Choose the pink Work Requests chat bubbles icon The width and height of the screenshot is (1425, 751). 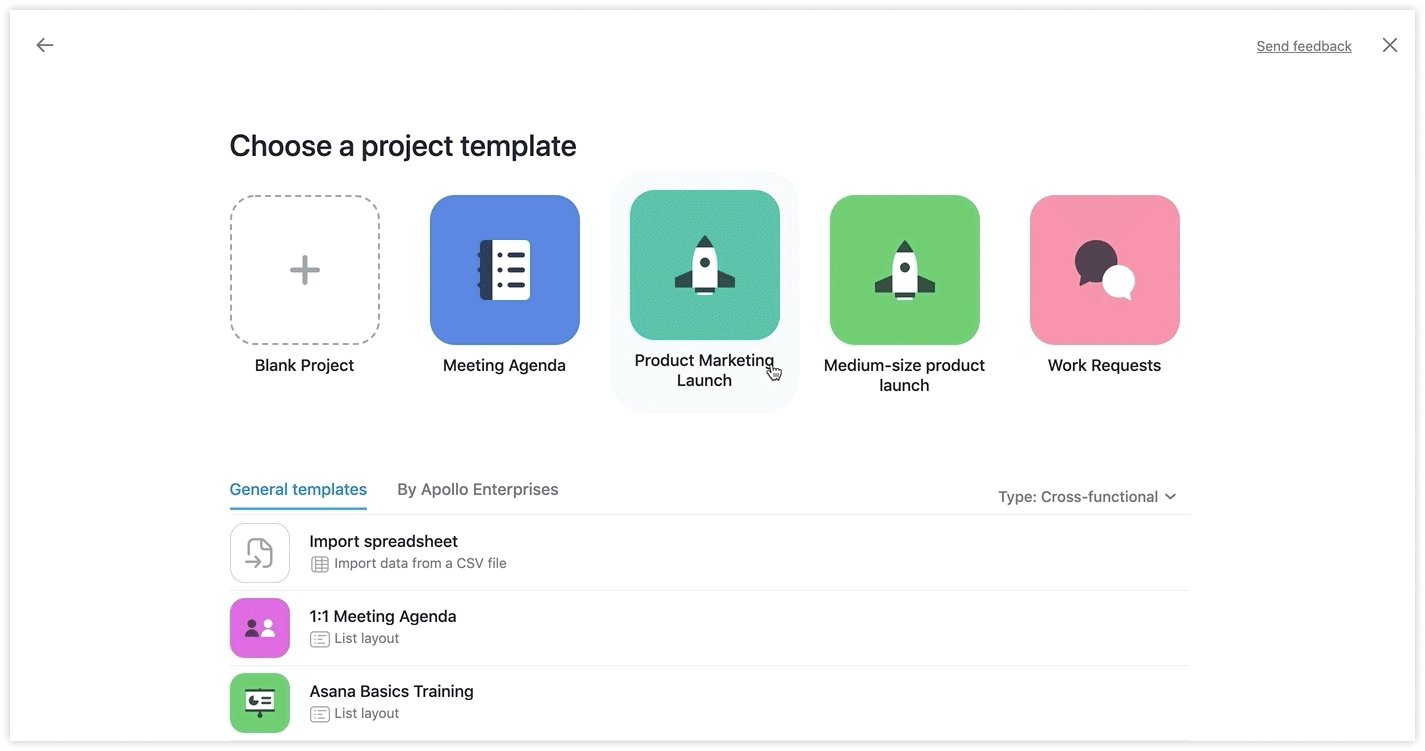pyautogui.click(x=1105, y=270)
